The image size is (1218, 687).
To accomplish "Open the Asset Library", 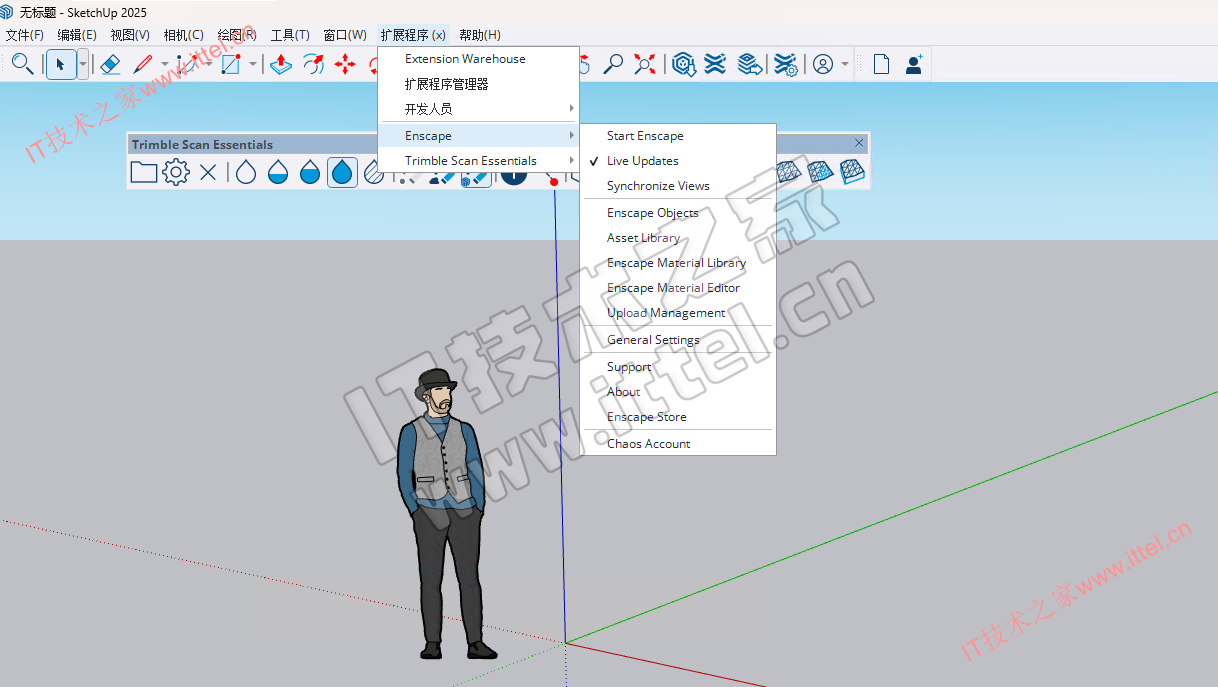I will tap(679, 238).
